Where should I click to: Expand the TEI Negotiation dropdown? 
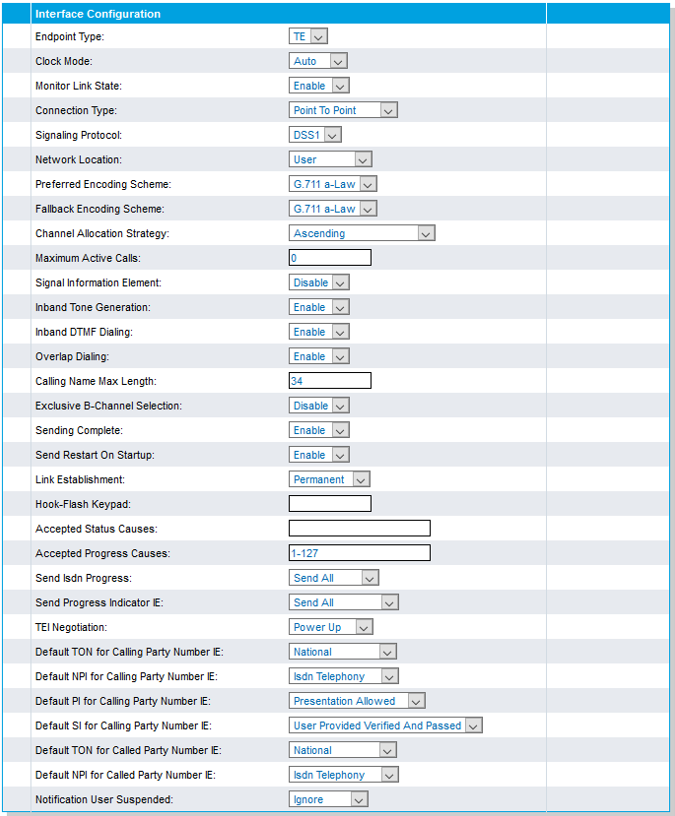[x=331, y=627]
